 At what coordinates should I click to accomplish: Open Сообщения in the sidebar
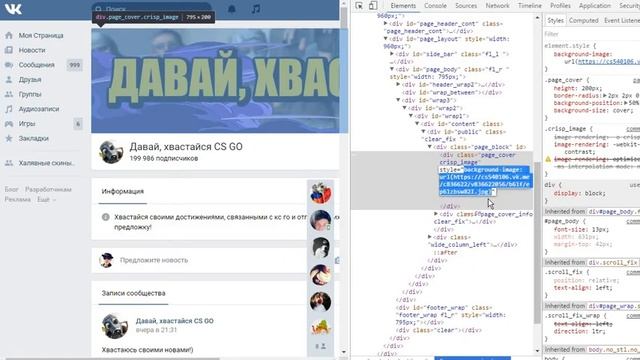(x=36, y=65)
